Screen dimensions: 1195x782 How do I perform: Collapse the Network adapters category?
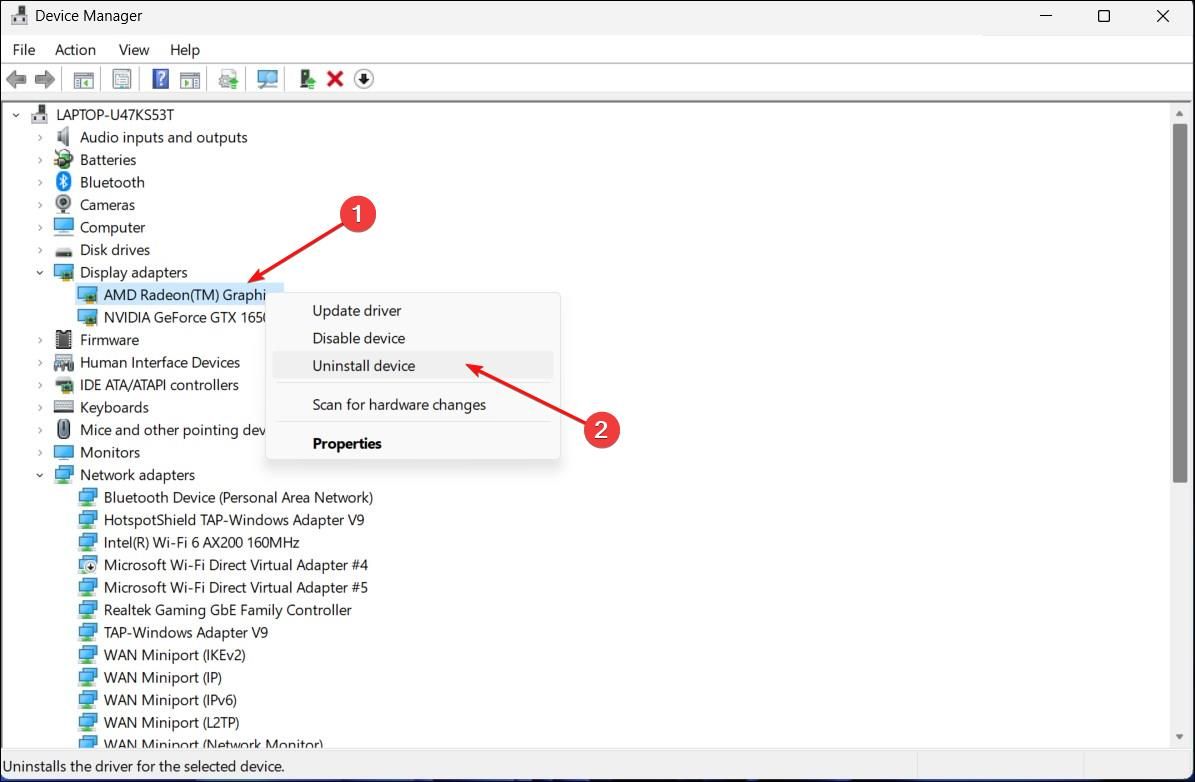pyautogui.click(x=41, y=474)
